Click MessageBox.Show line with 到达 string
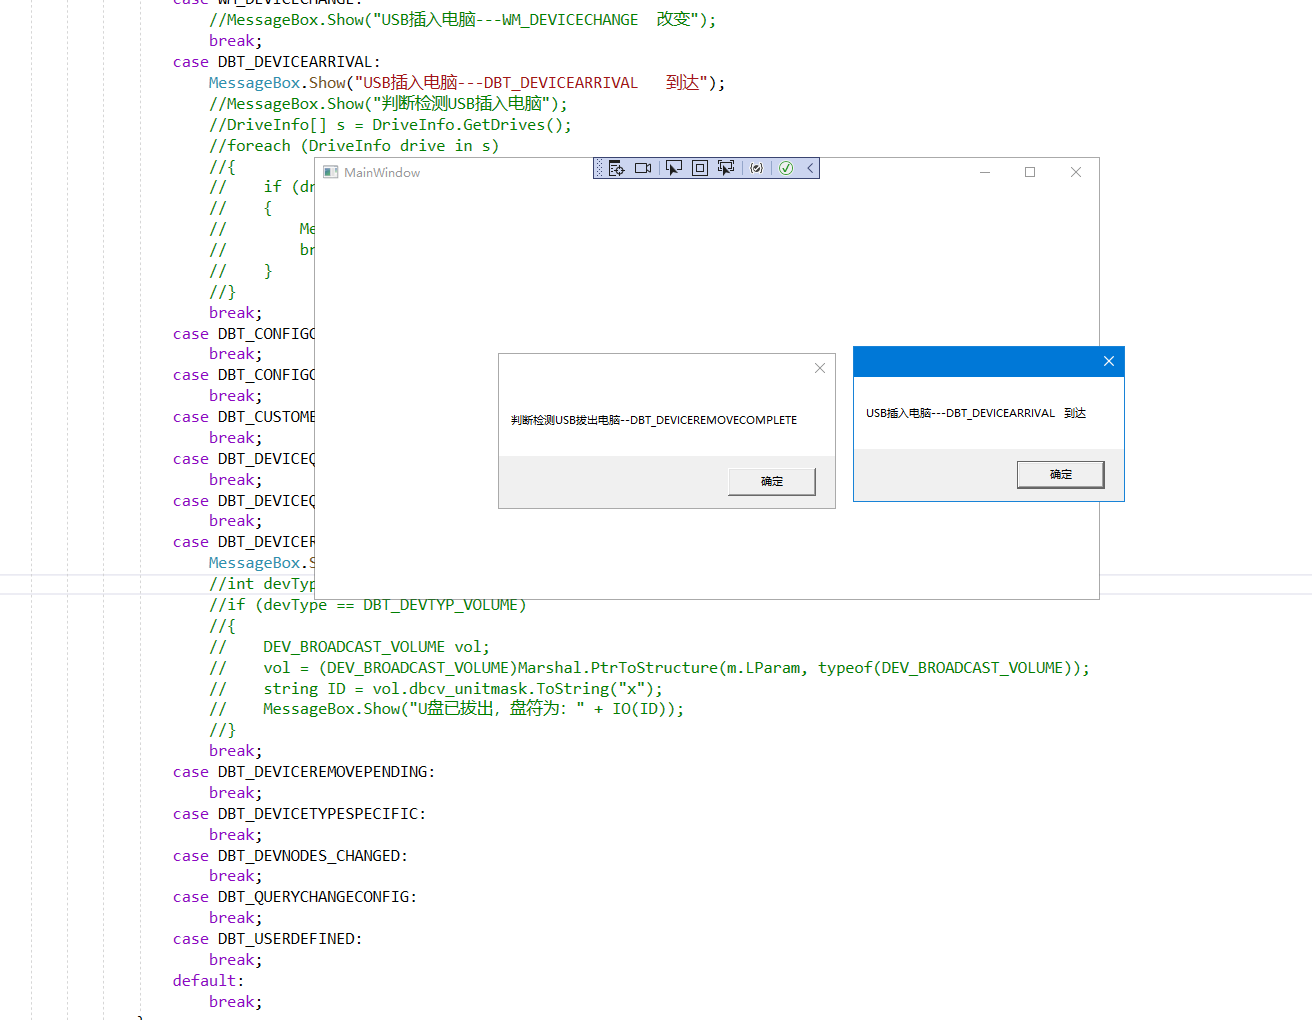 tap(467, 83)
